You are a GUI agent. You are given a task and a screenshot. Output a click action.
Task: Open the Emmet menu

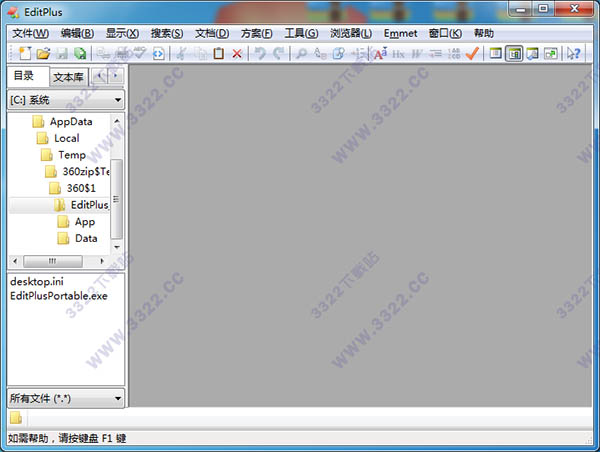coord(400,34)
